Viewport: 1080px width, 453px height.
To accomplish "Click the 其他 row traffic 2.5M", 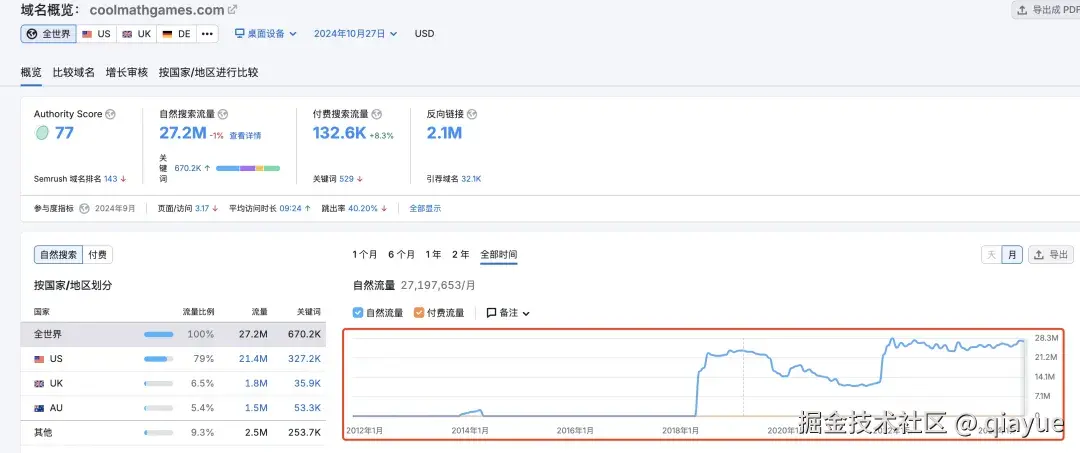I will (256, 432).
